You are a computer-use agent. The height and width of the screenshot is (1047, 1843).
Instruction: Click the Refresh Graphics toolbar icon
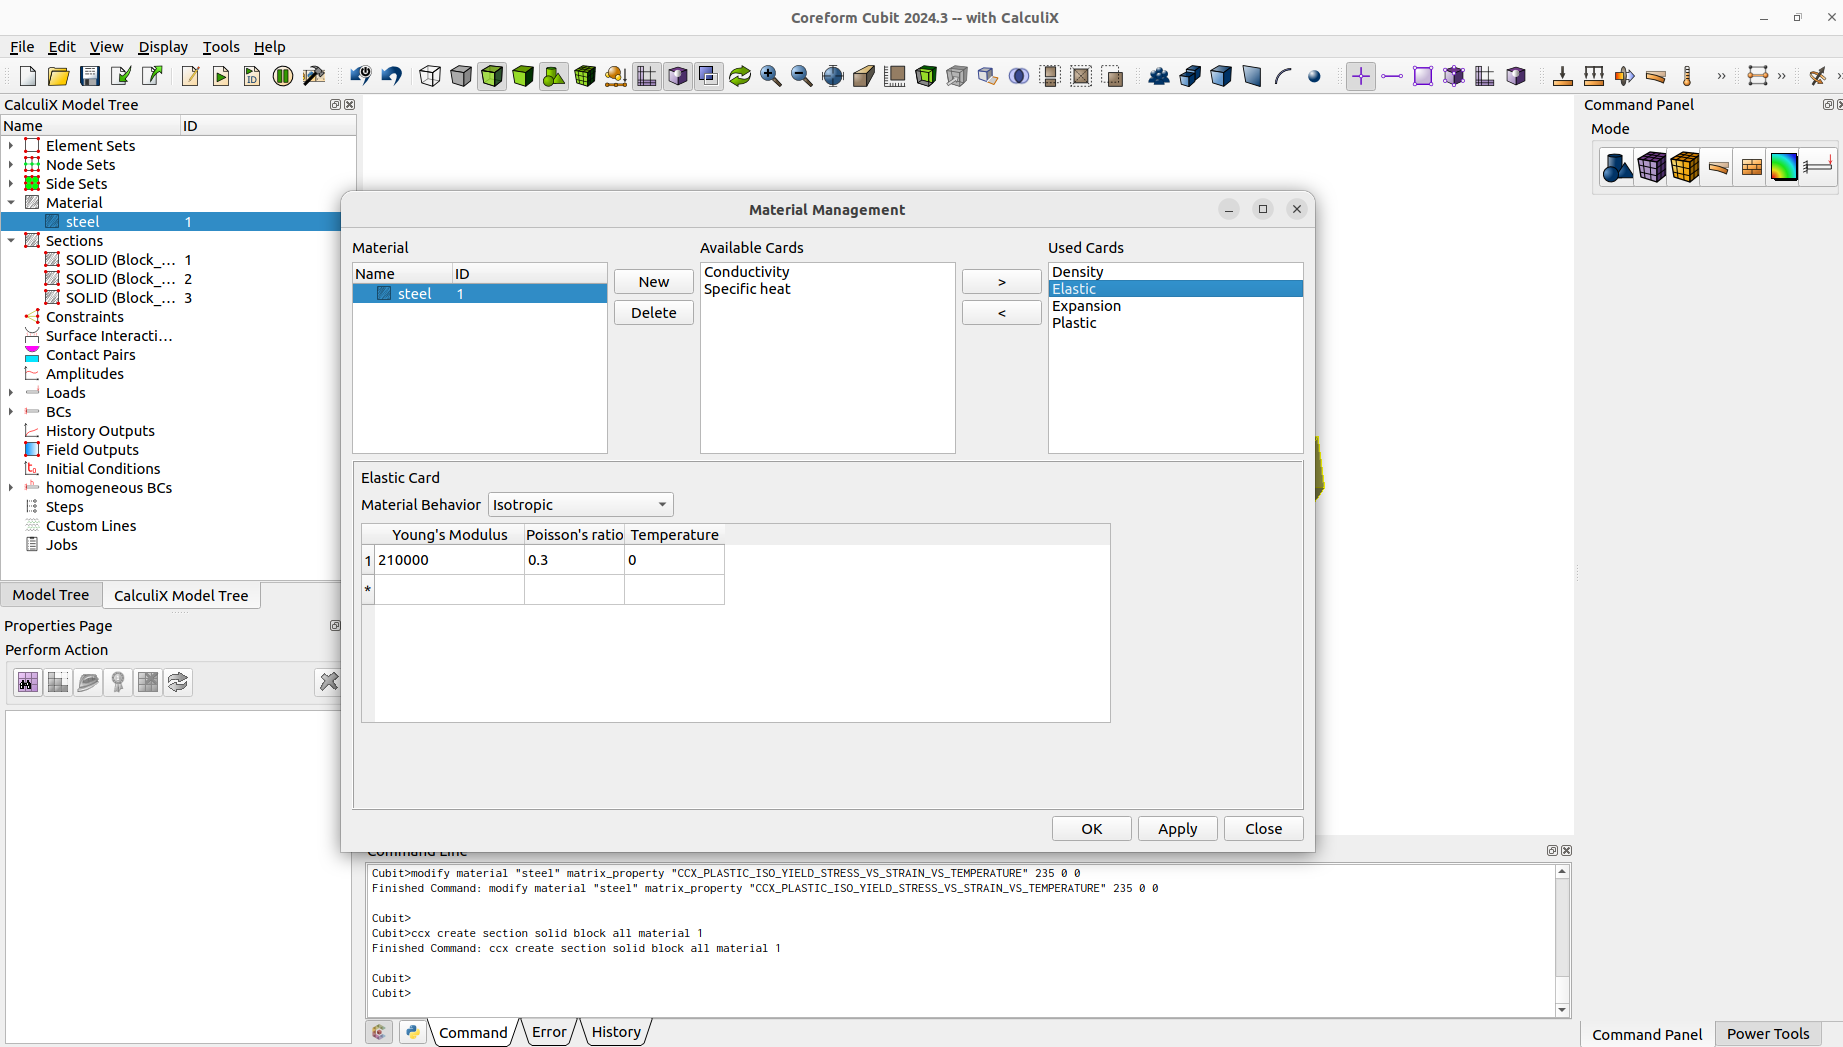click(740, 76)
